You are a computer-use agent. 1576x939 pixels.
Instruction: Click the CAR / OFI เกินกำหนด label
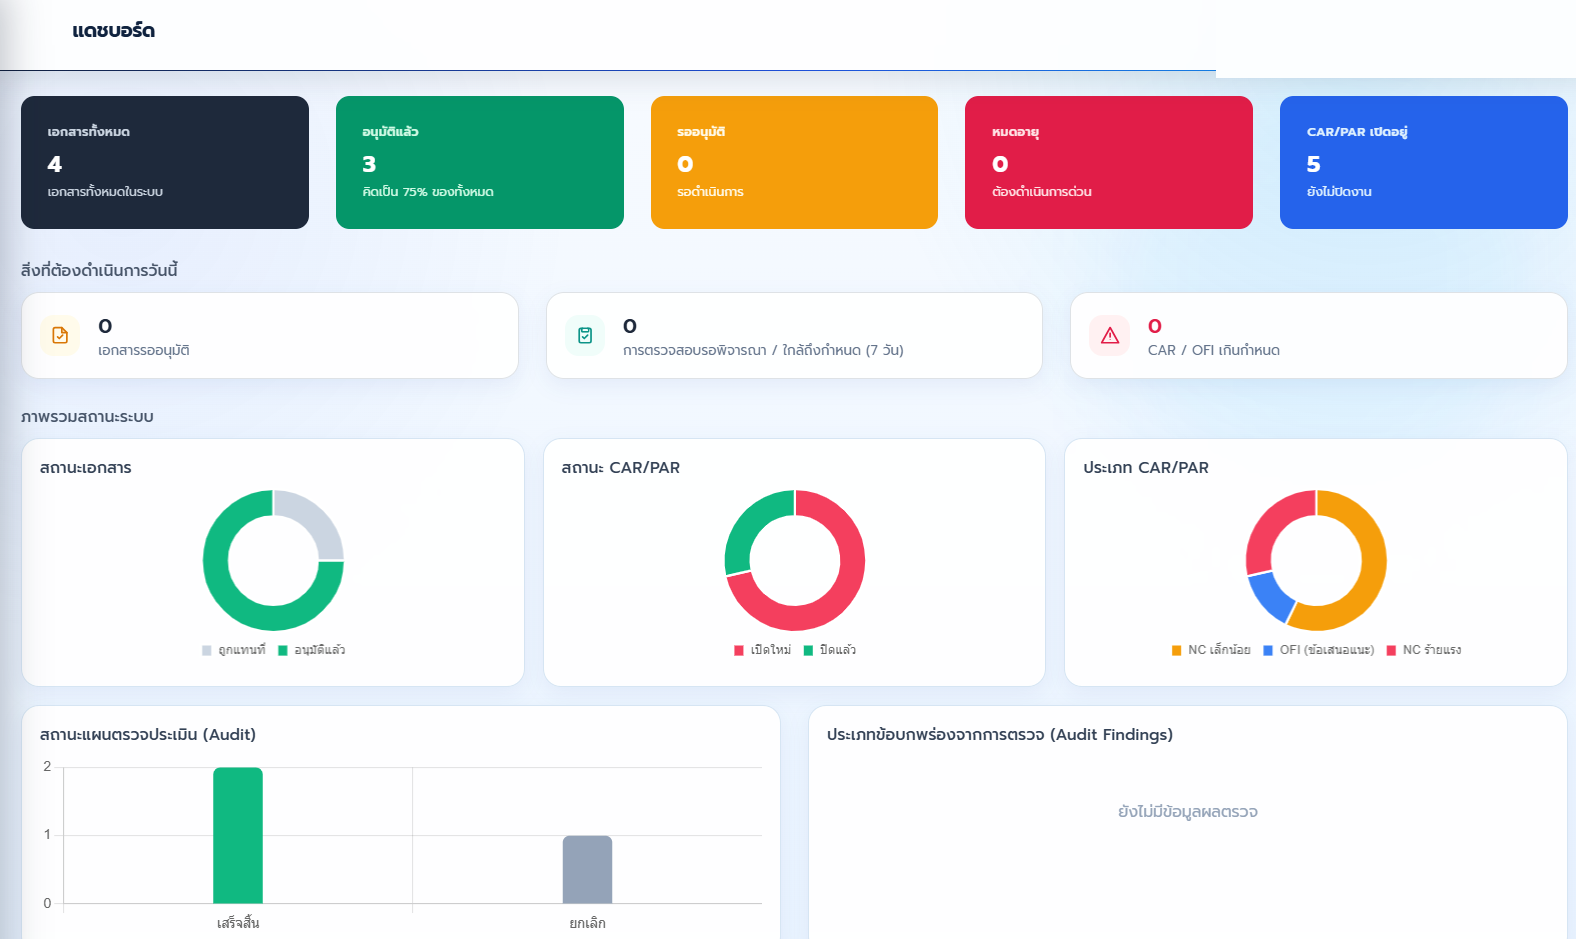tap(1214, 350)
